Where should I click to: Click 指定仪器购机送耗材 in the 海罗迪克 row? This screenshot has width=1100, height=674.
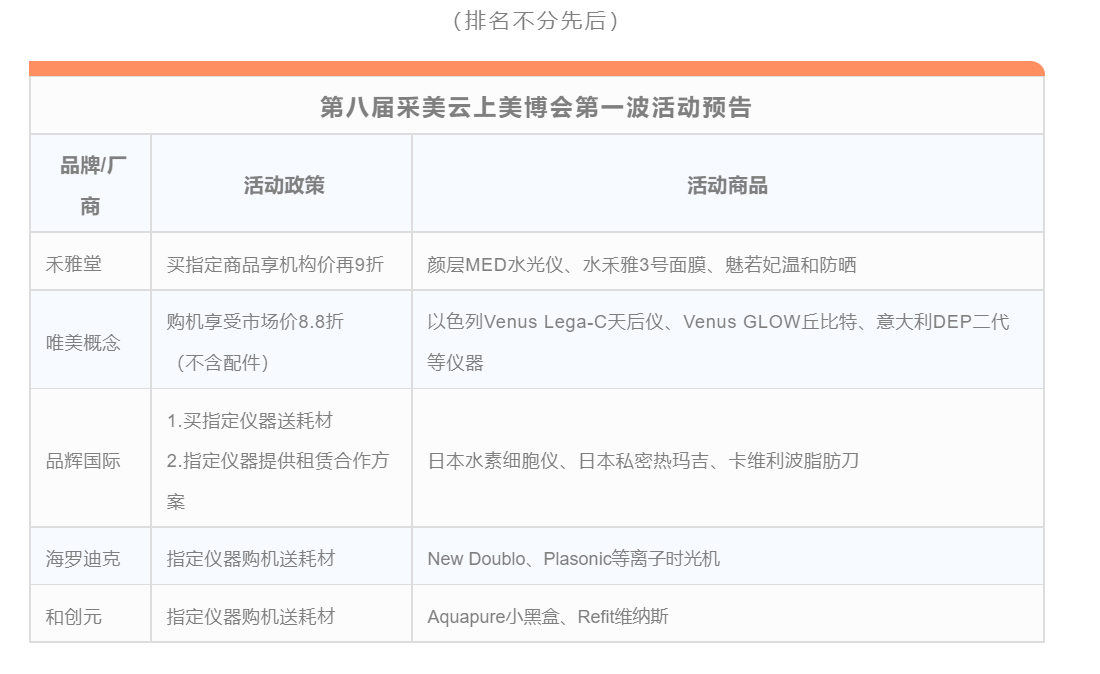[251, 559]
